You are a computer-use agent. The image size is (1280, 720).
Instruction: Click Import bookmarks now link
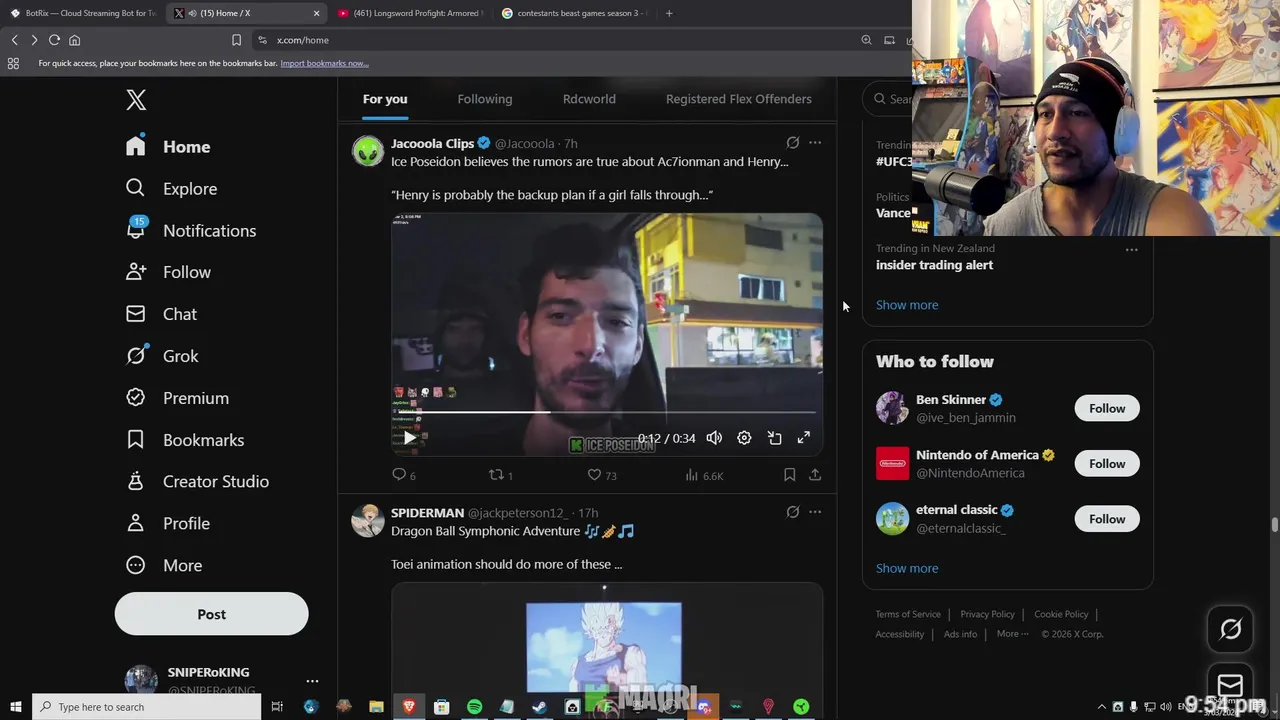click(x=324, y=63)
